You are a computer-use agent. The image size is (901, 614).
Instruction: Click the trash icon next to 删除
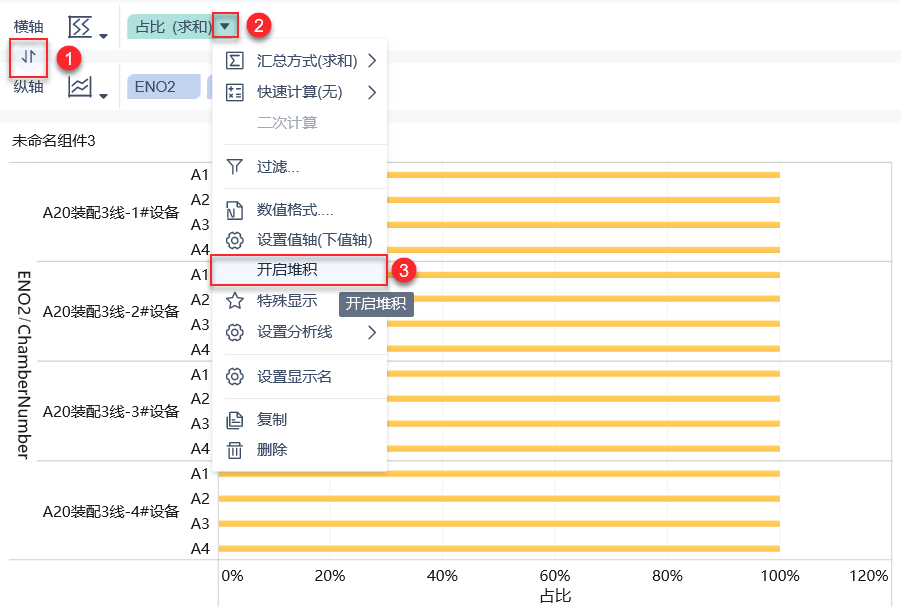(235, 450)
